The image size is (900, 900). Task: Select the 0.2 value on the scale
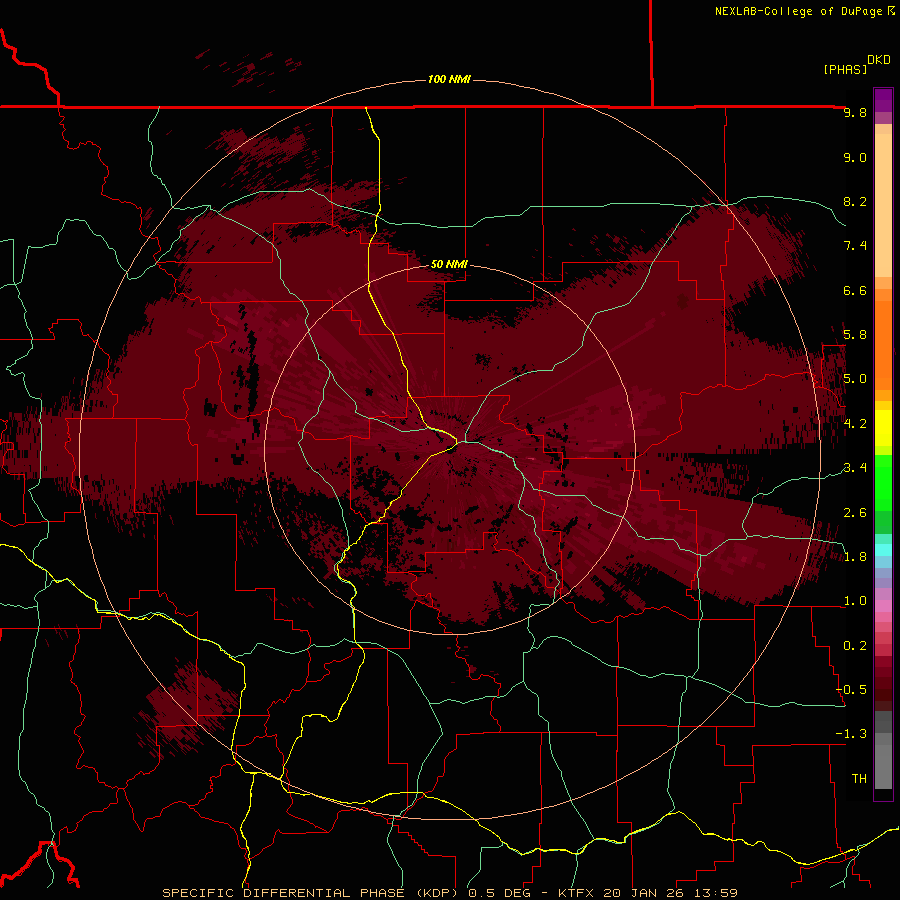(x=855, y=646)
